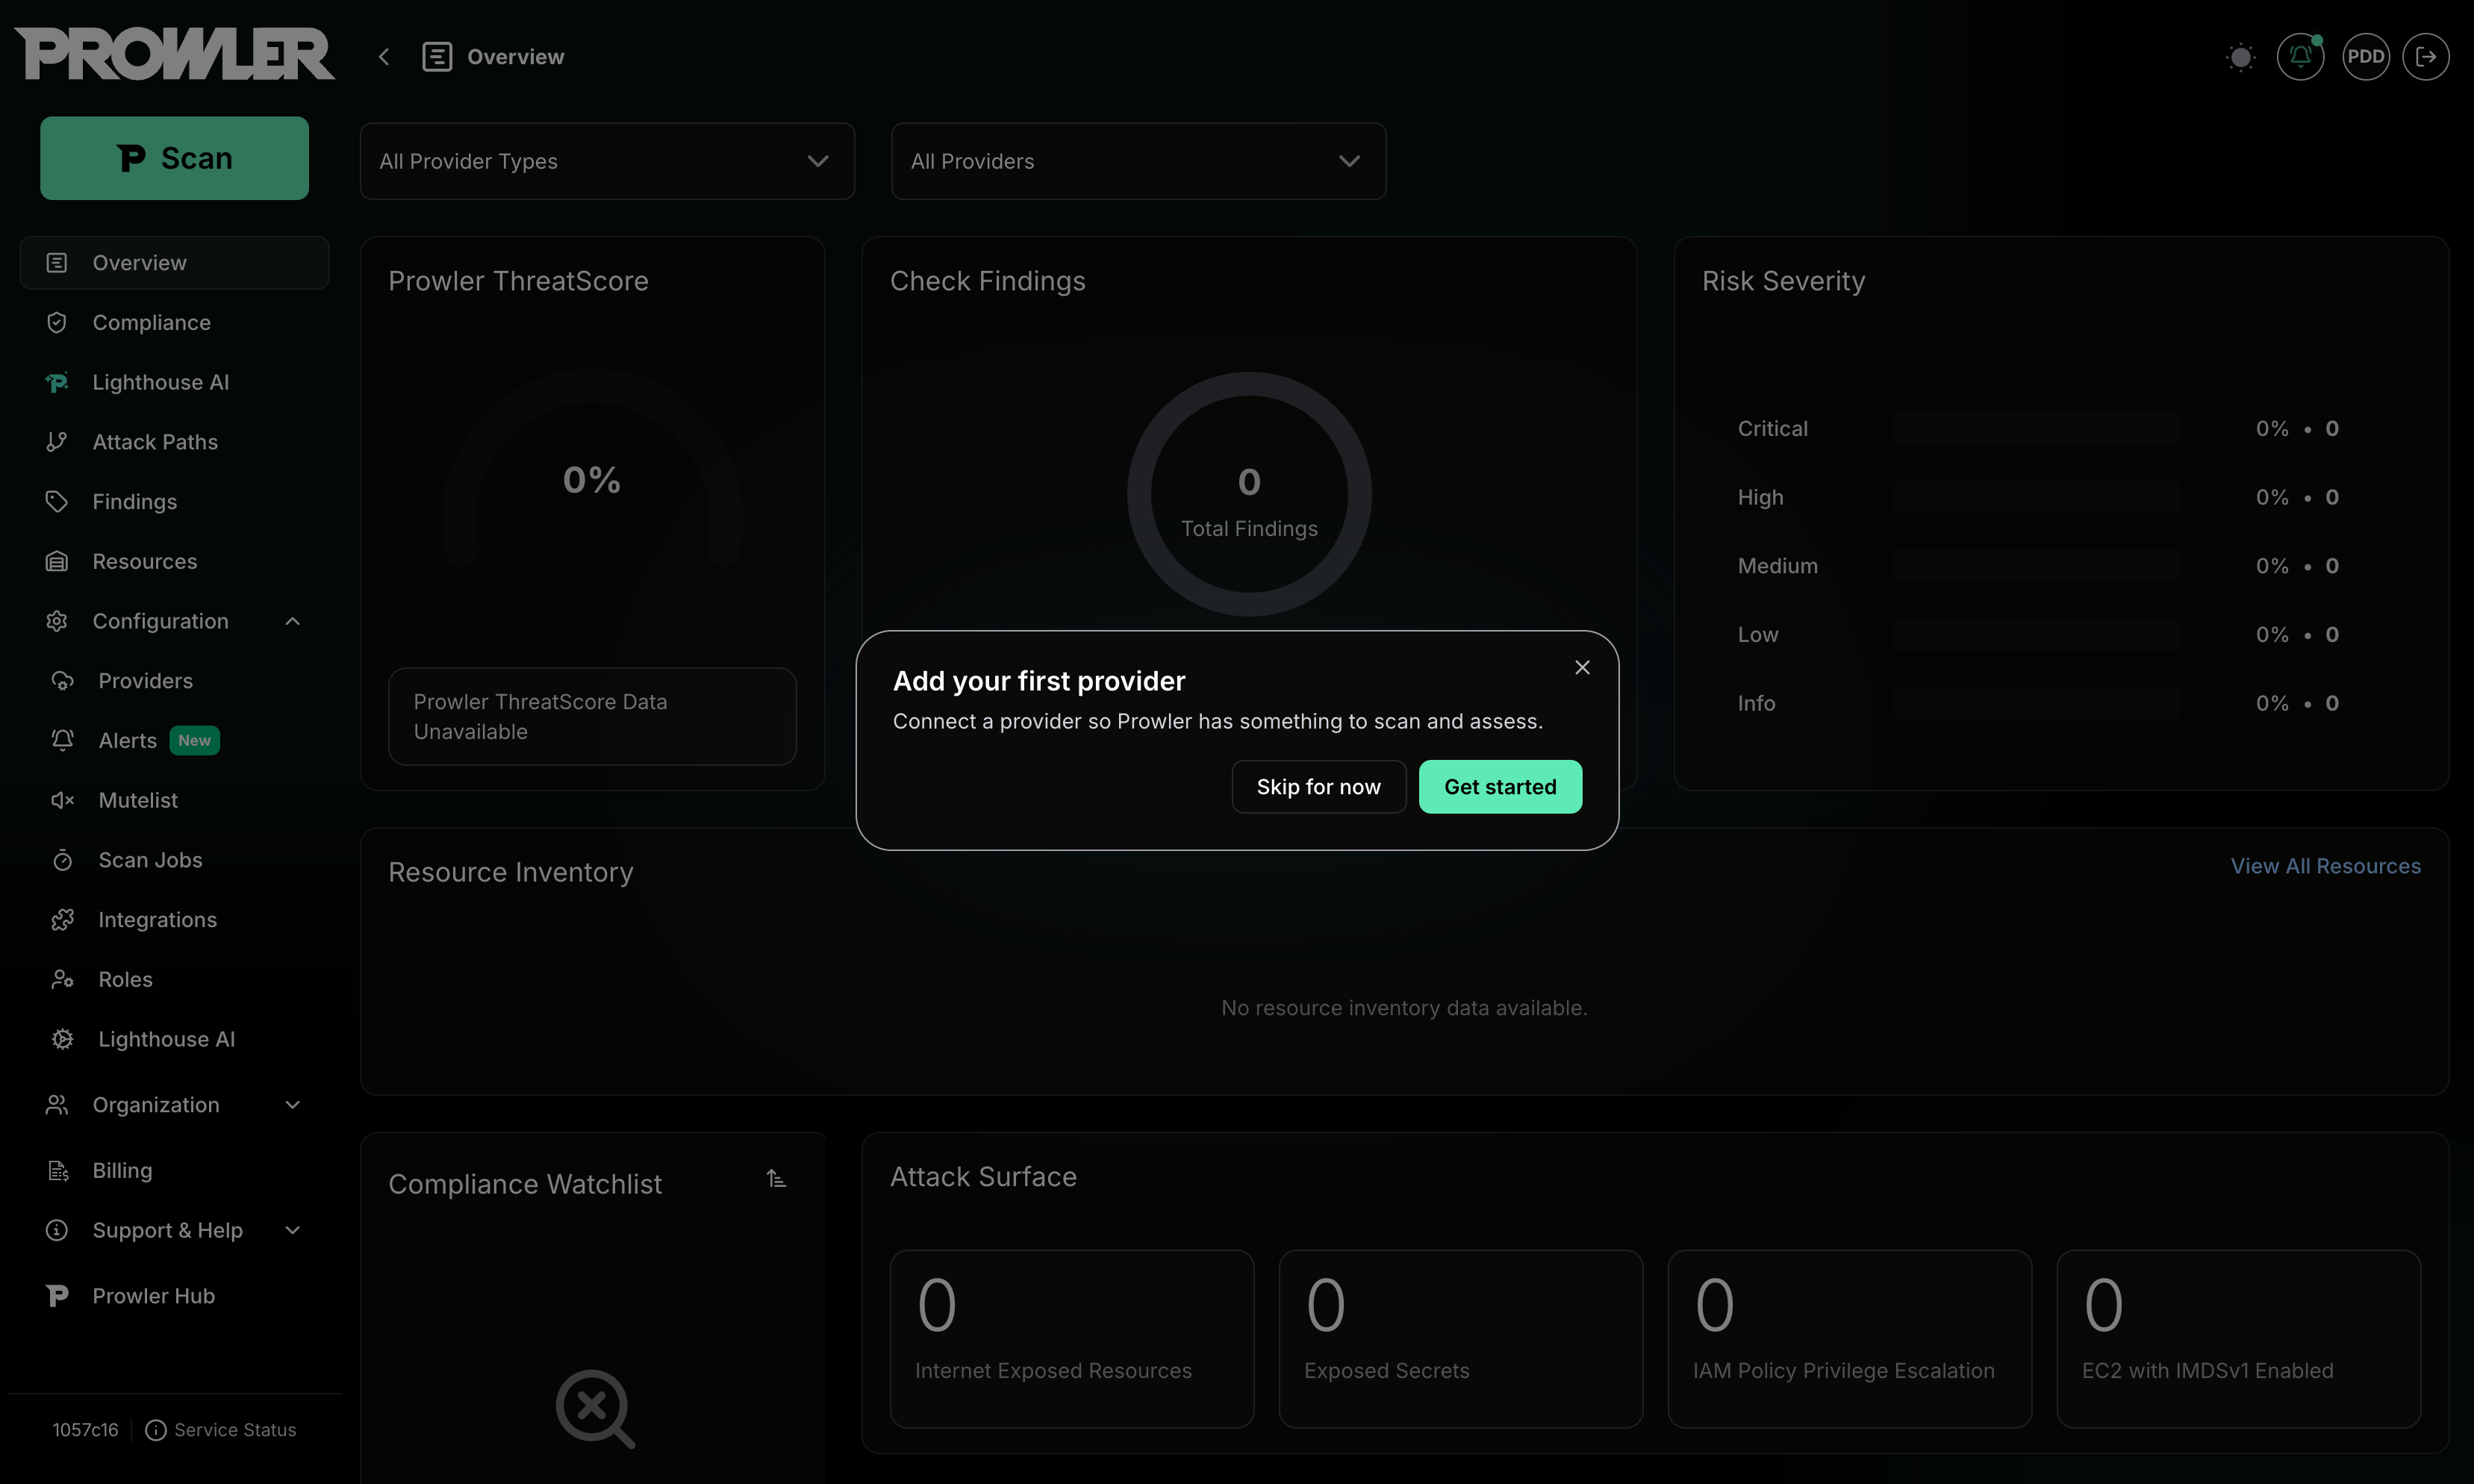Screen dimensions: 2474x1484
Task: Open Resources page
Action: coord(174,562)
